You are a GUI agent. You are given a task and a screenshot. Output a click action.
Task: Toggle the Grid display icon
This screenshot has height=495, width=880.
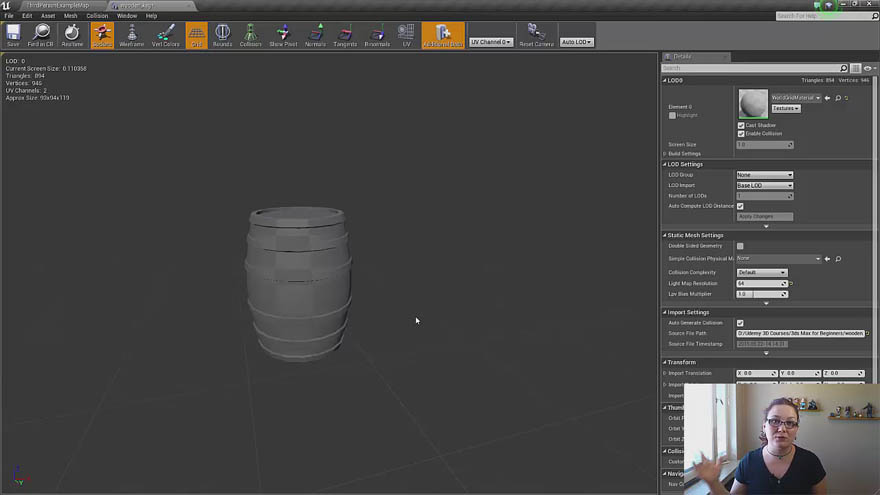[196, 35]
